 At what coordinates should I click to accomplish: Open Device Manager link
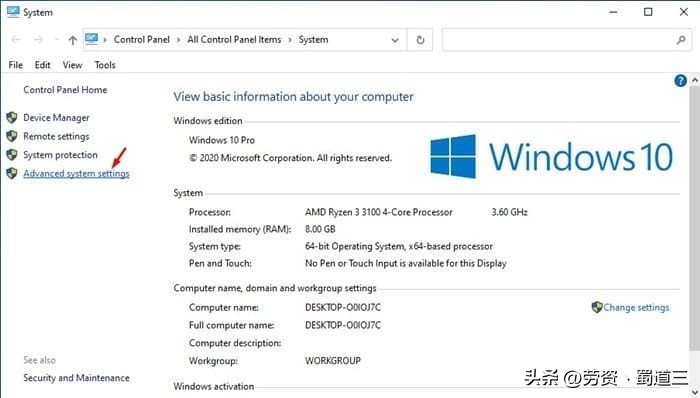click(56, 118)
